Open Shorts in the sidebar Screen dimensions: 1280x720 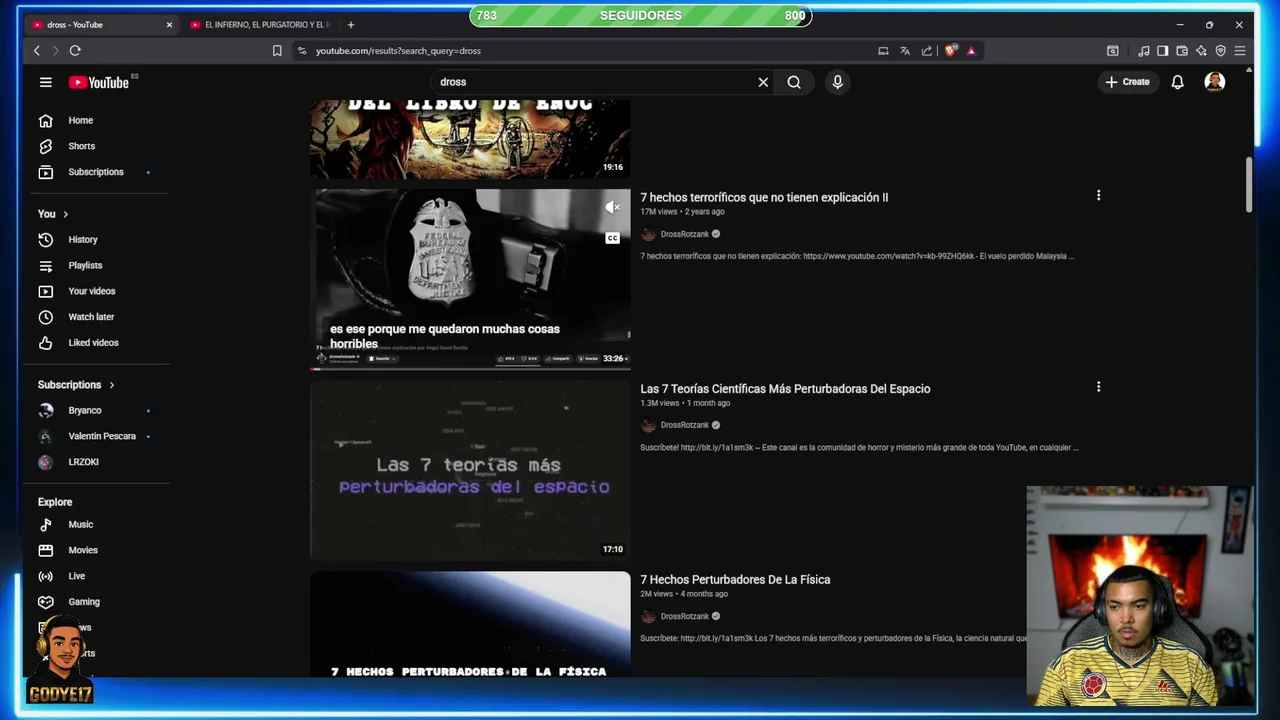(81, 146)
